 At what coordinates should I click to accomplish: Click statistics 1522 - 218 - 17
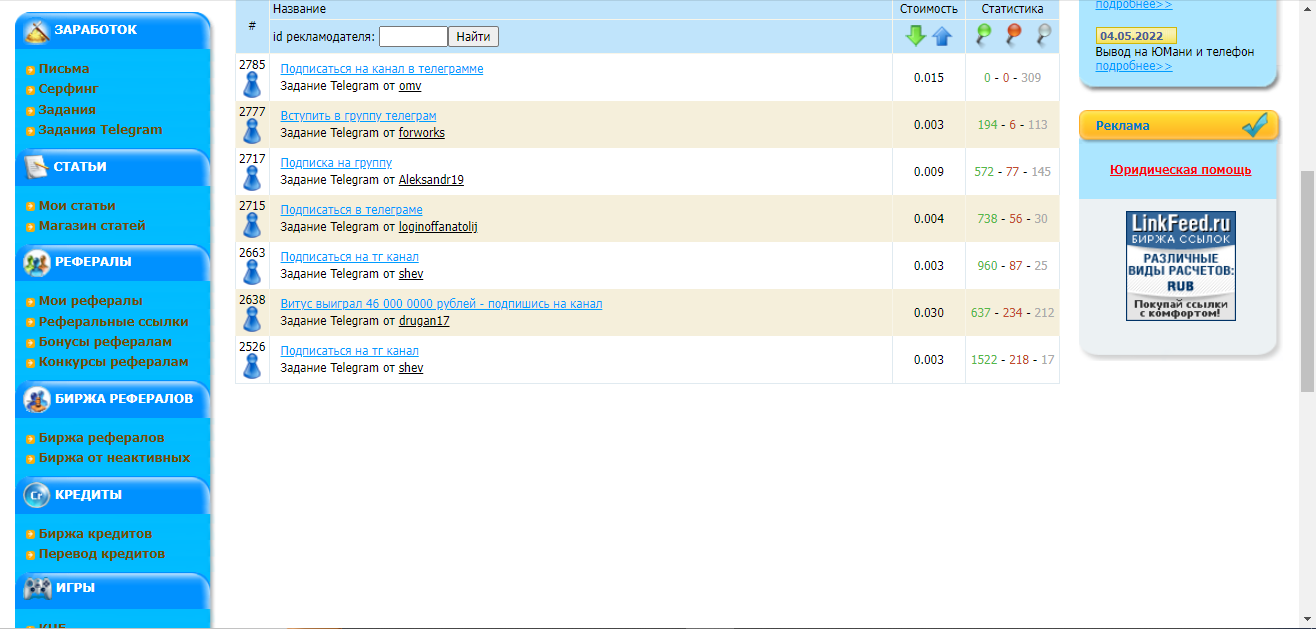pyautogui.click(x=1012, y=360)
